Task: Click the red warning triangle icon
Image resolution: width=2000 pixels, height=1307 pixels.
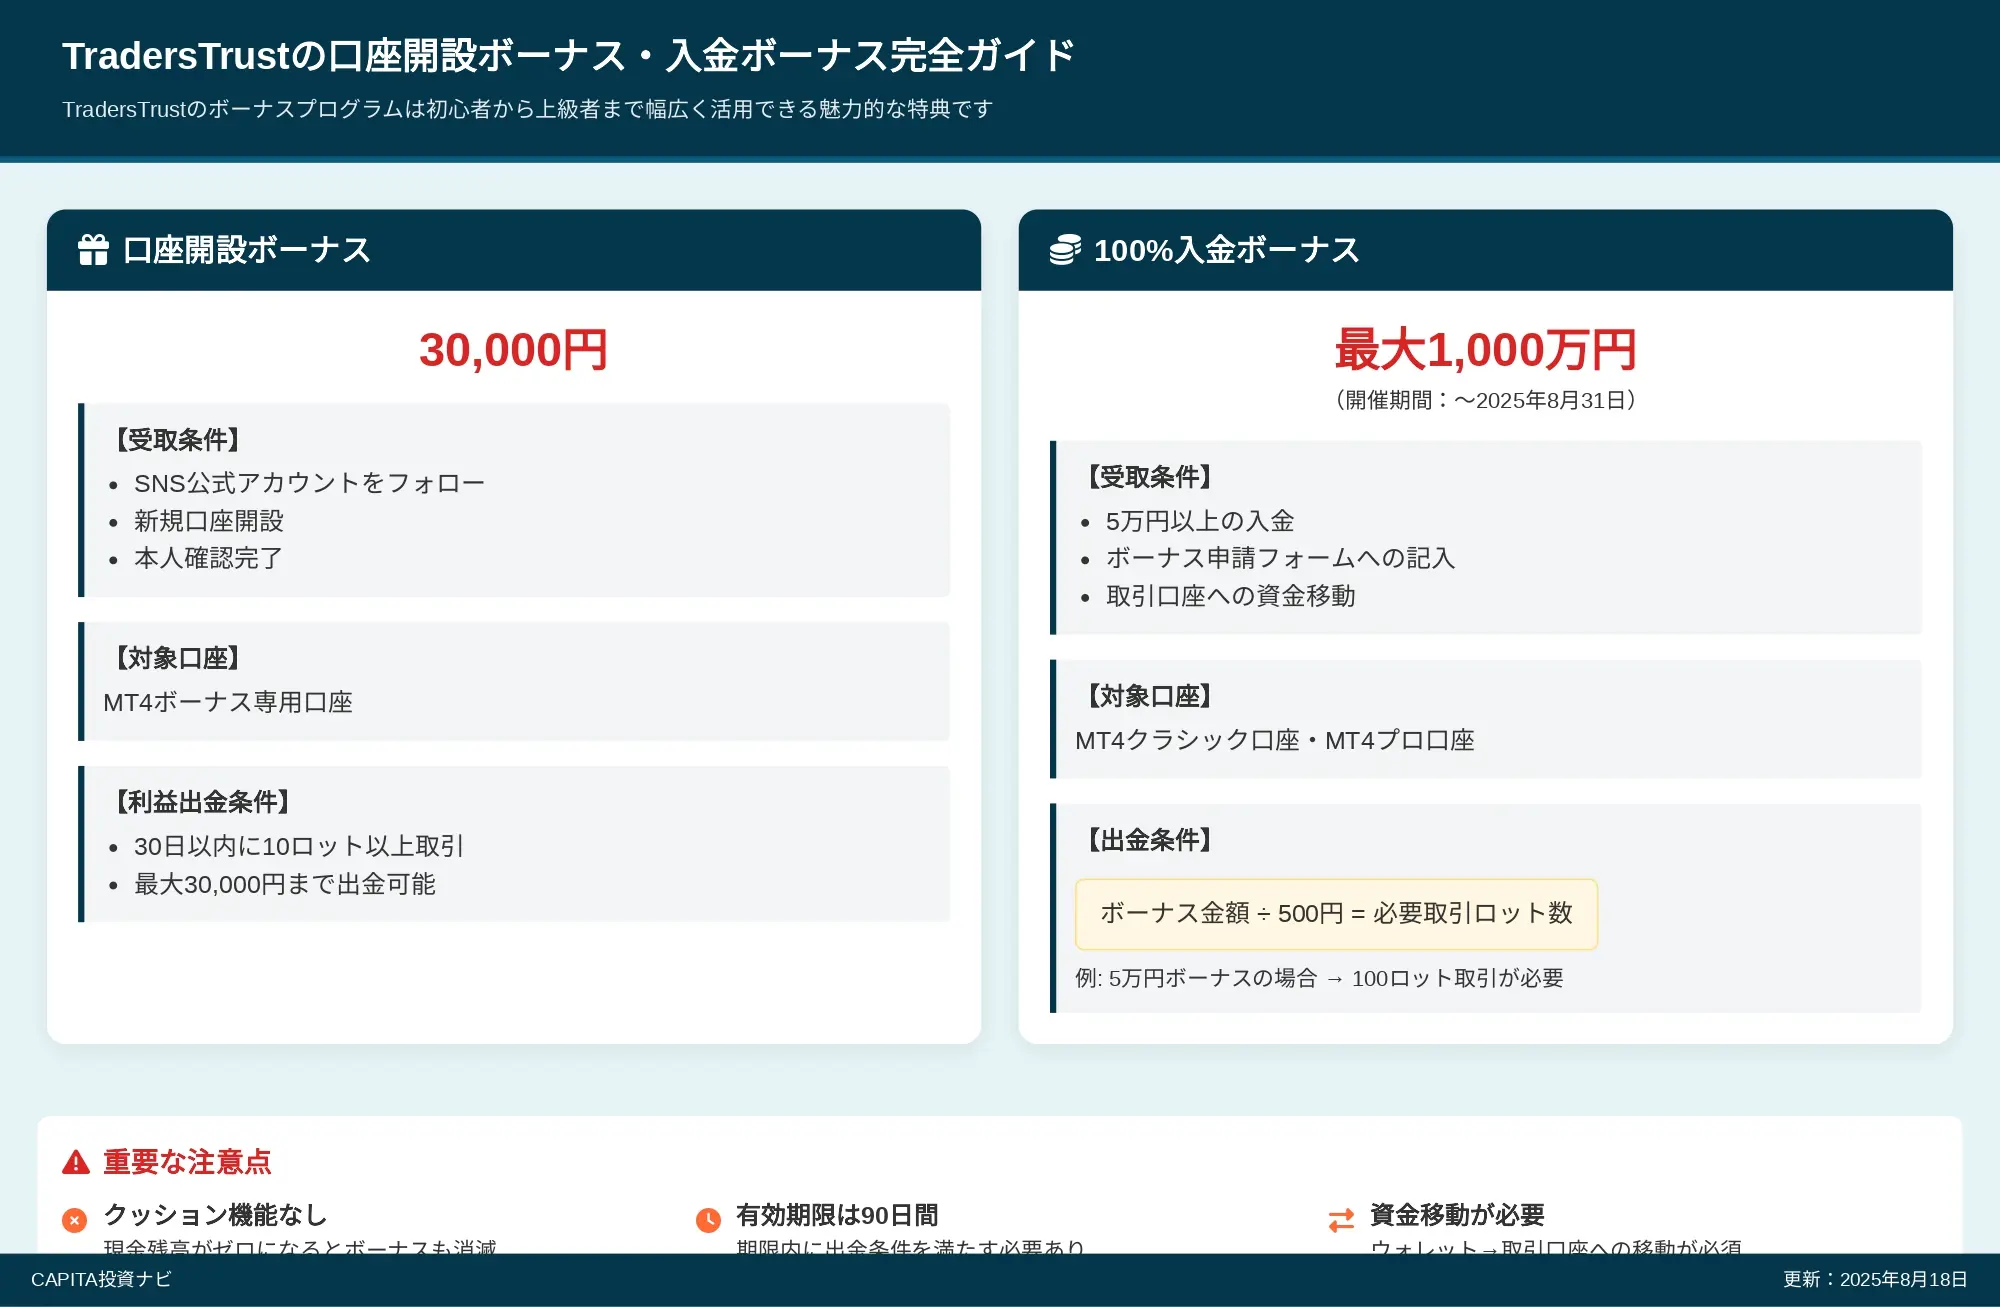Action: [x=76, y=1162]
